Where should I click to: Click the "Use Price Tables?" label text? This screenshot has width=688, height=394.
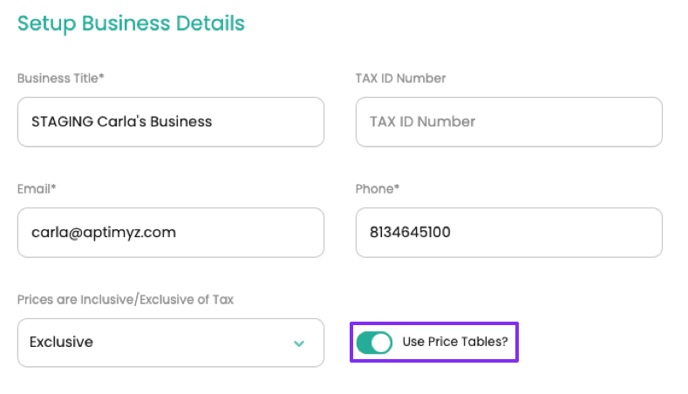pos(455,342)
